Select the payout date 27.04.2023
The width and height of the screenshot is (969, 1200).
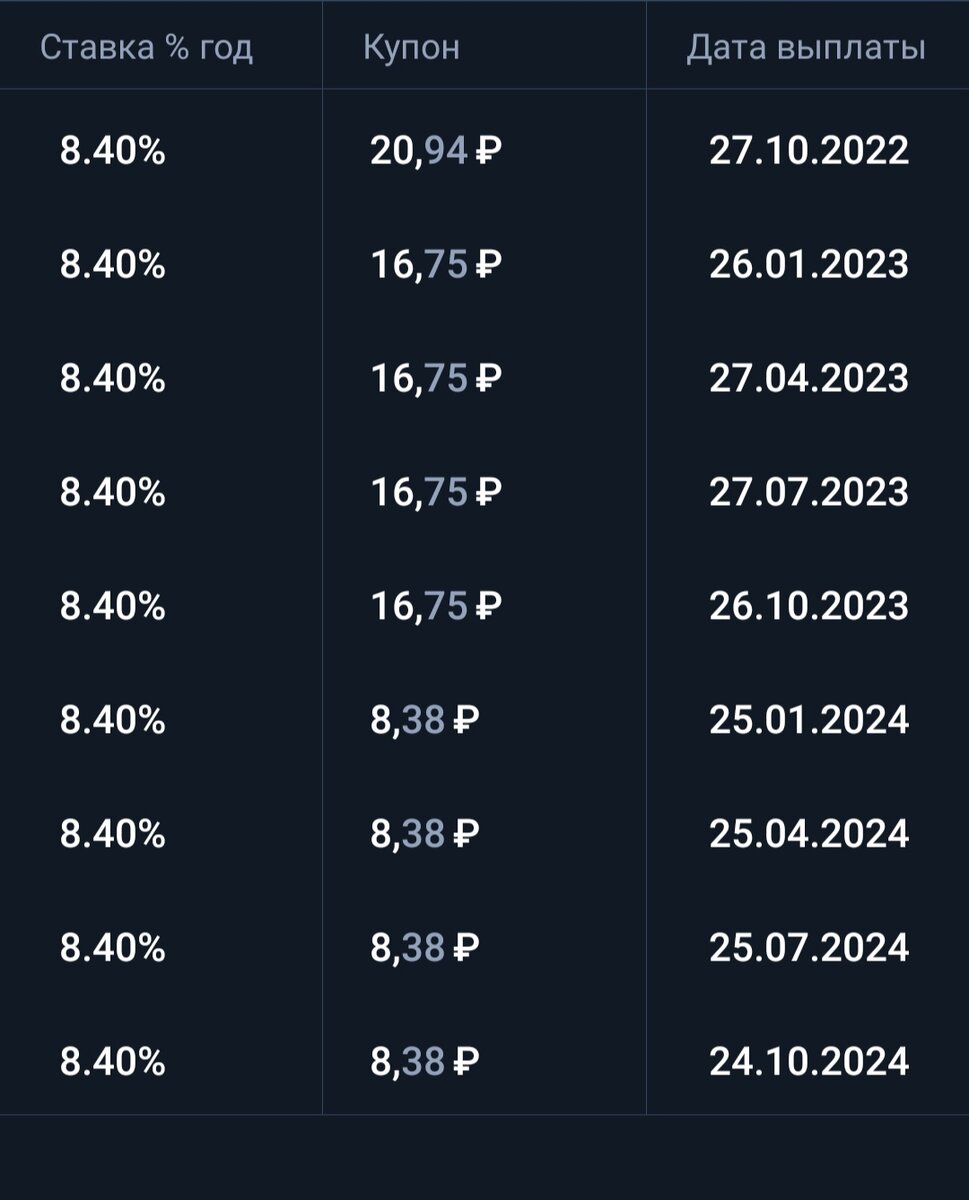click(809, 379)
